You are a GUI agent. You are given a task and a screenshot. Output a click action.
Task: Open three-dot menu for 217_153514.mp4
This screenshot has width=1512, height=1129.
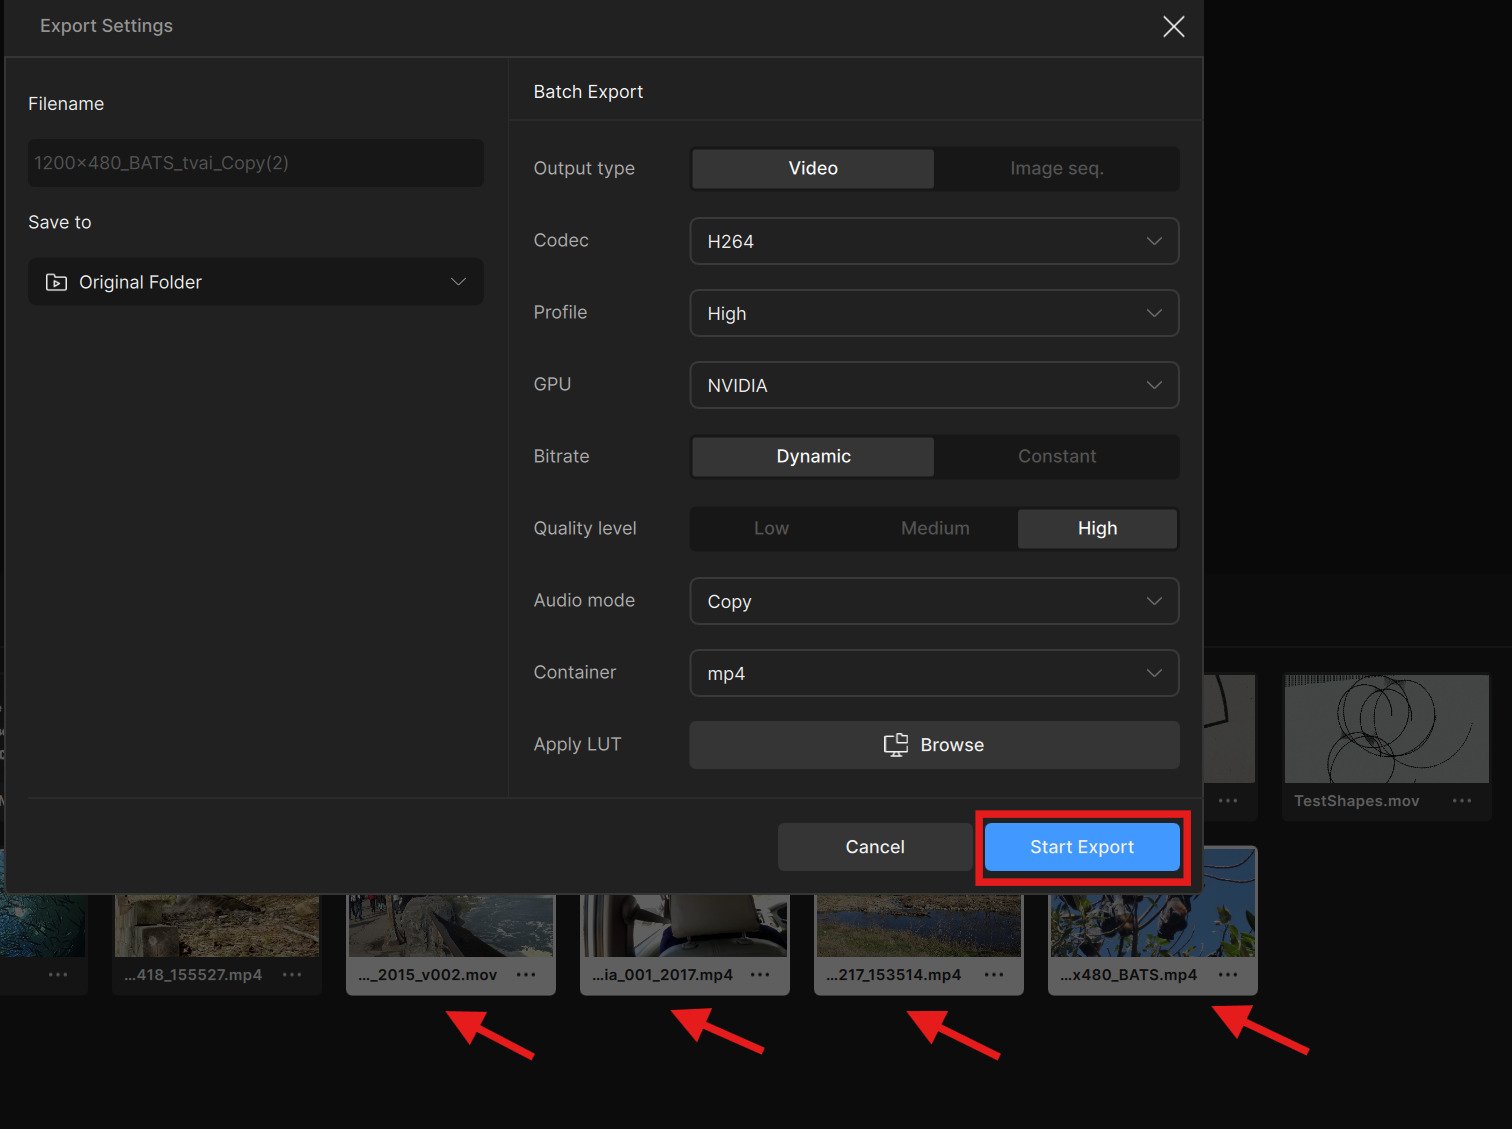pos(994,975)
